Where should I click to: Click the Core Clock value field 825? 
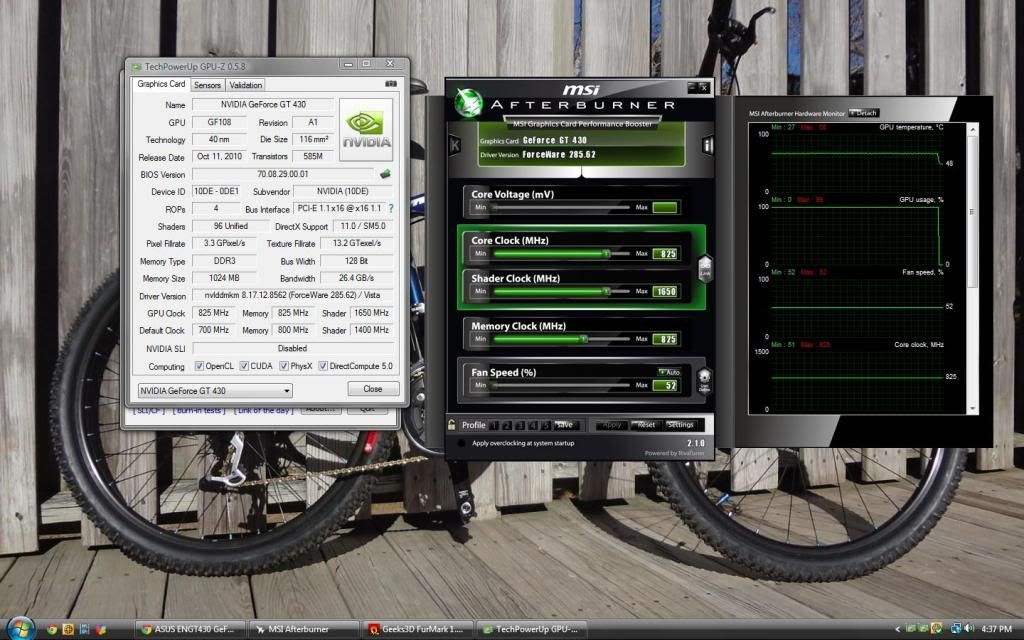666,253
